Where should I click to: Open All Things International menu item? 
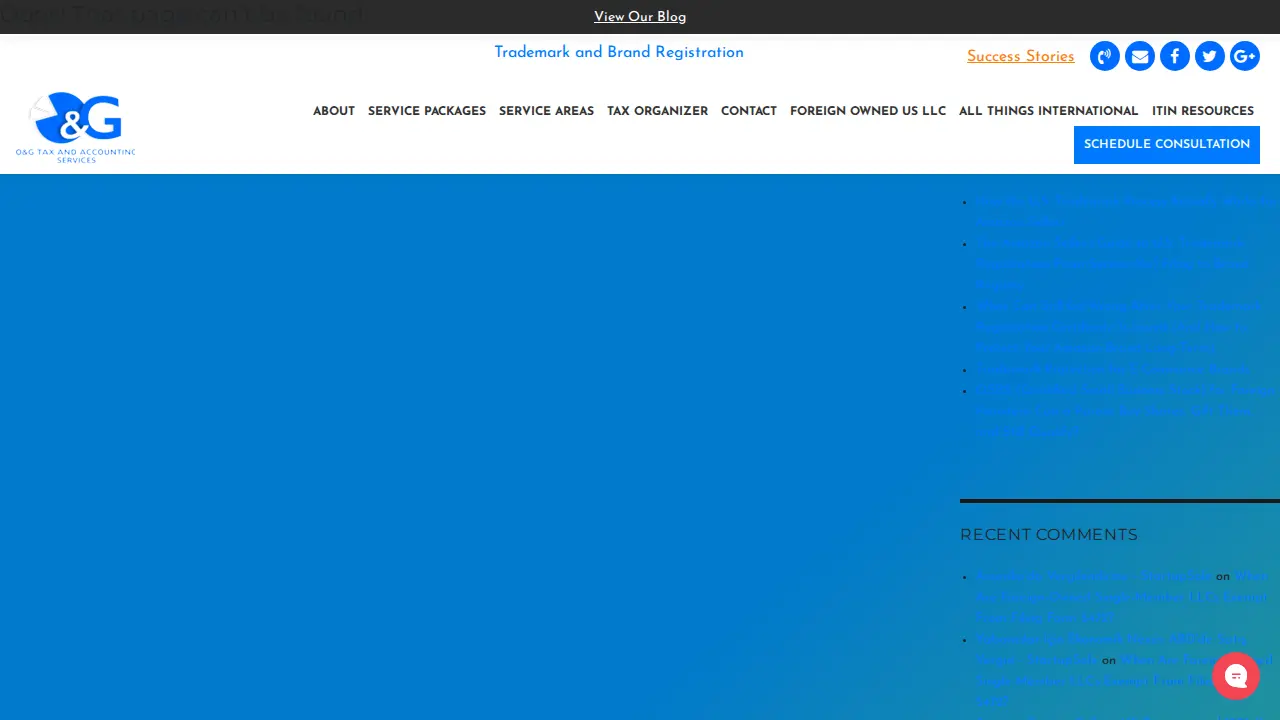(x=1048, y=111)
